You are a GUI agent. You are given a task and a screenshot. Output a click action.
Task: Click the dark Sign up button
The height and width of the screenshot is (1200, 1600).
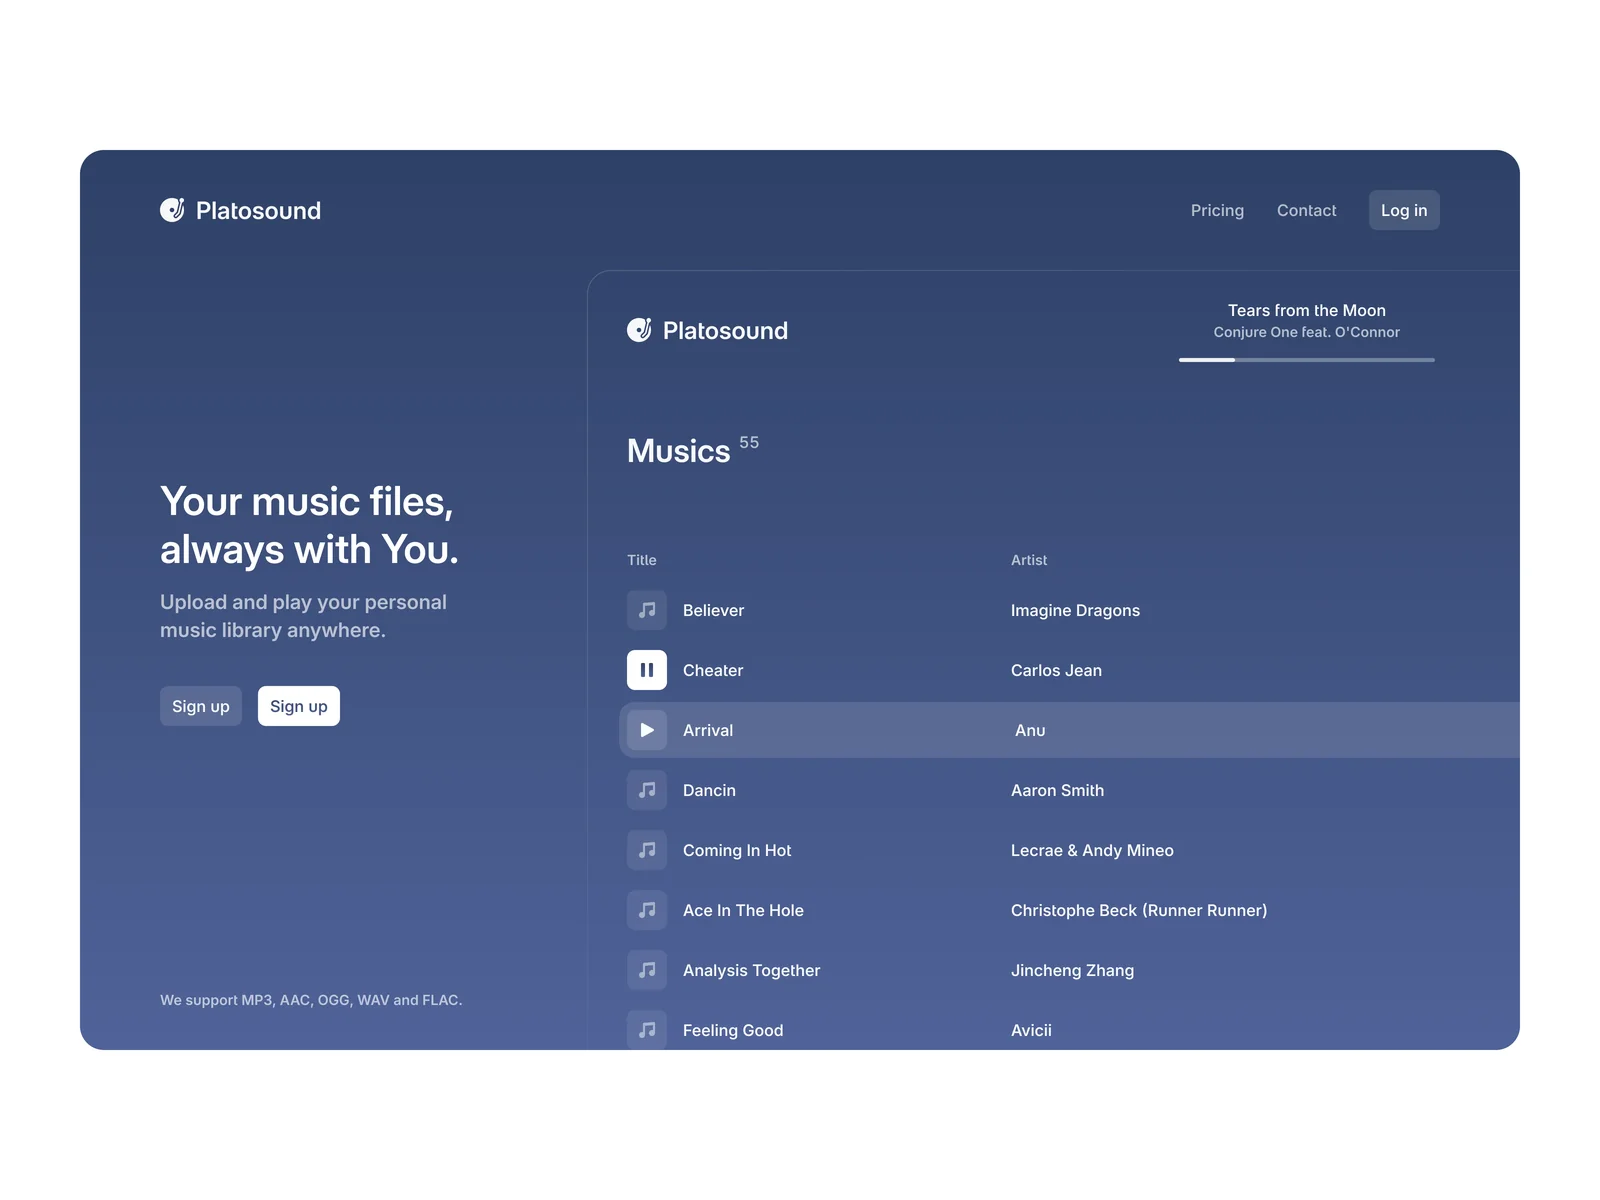201,706
